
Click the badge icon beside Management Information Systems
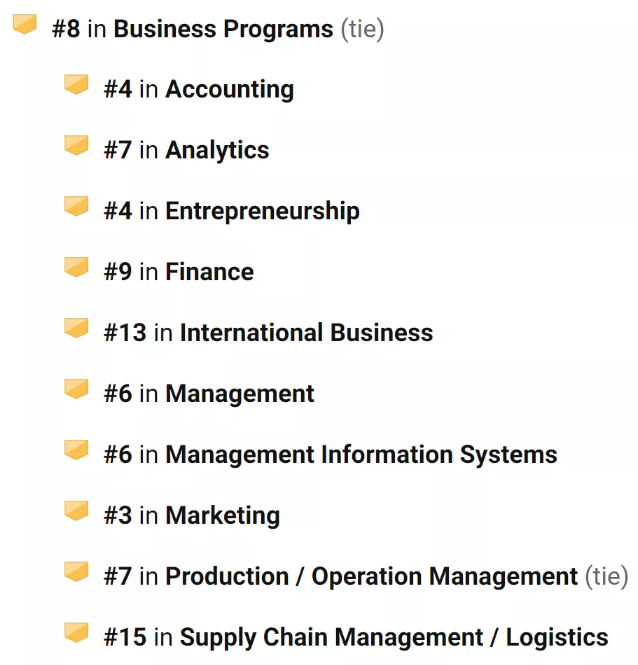pyautogui.click(x=76, y=450)
